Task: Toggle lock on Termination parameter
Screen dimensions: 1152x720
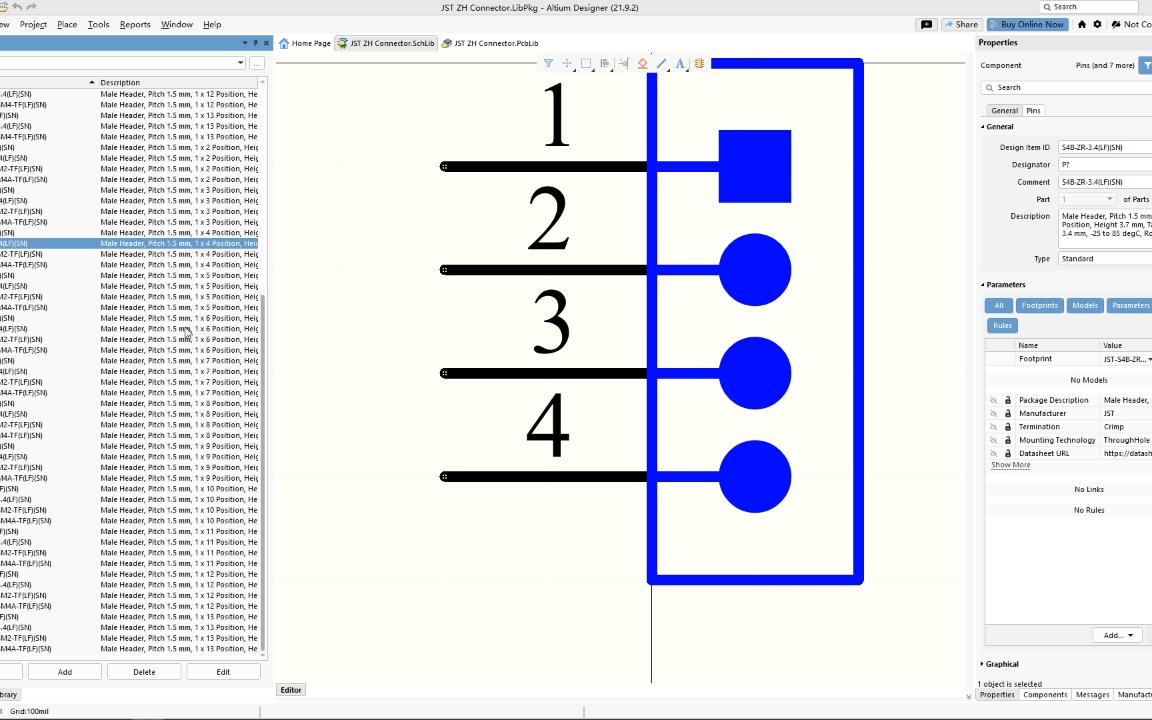Action: [x=1008, y=427]
